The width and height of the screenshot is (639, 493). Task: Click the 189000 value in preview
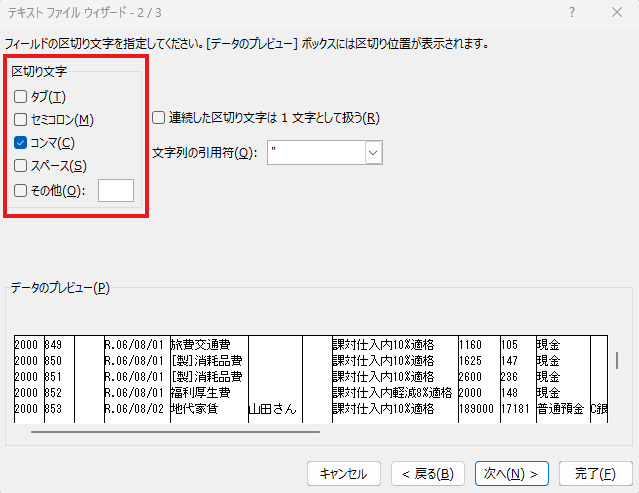[x=476, y=409]
